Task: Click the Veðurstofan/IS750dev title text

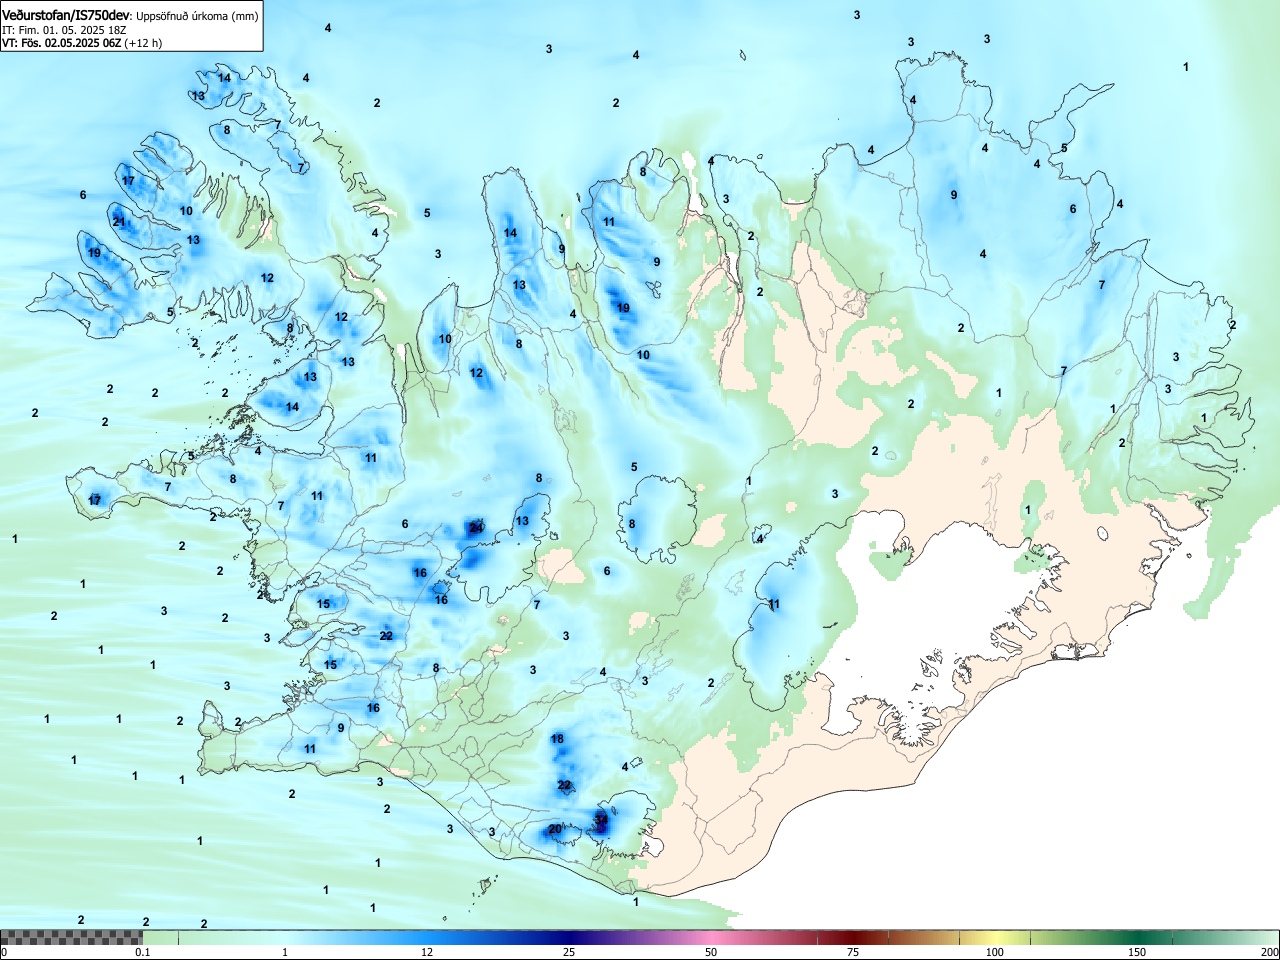Action: (x=65, y=15)
